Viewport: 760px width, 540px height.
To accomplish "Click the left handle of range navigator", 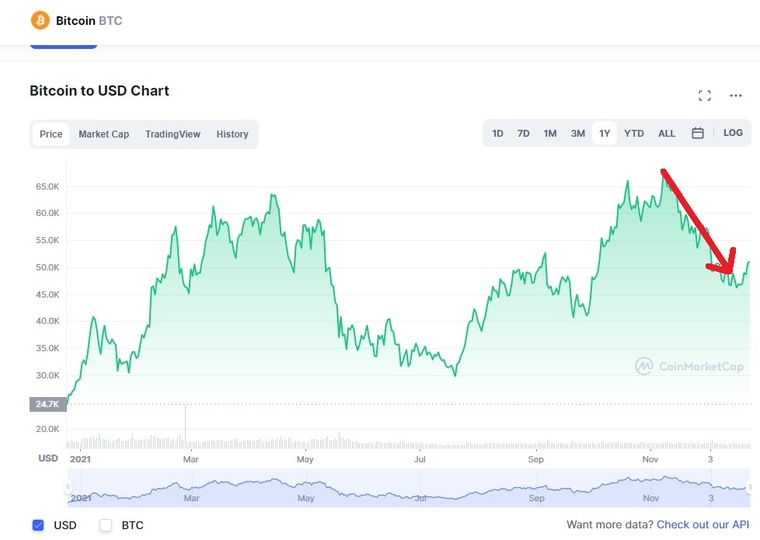I will [x=68, y=487].
